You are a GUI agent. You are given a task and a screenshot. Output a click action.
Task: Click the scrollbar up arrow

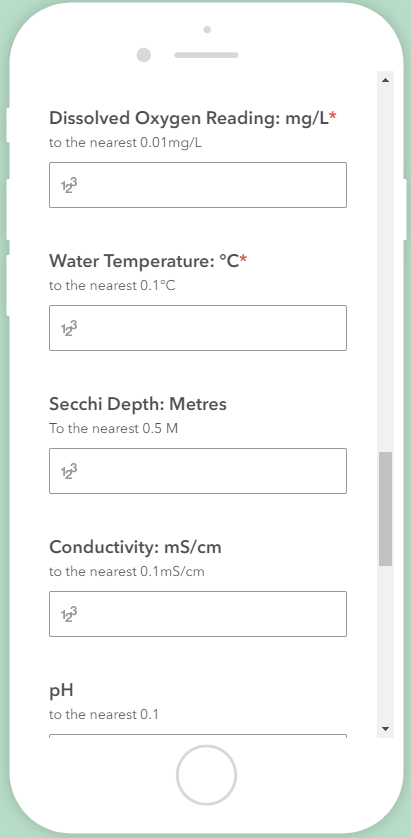coord(385,80)
